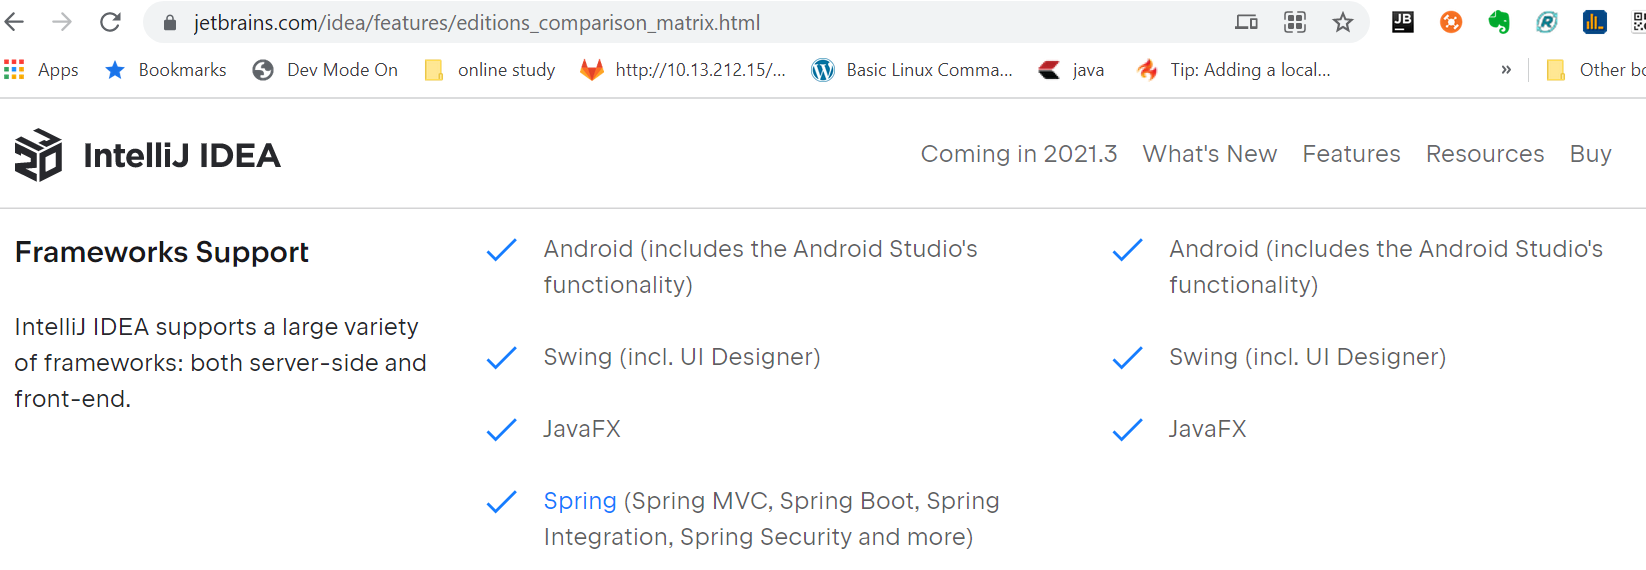Expand hidden bookmarks with the chevron
1646x570 pixels.
(x=1506, y=70)
